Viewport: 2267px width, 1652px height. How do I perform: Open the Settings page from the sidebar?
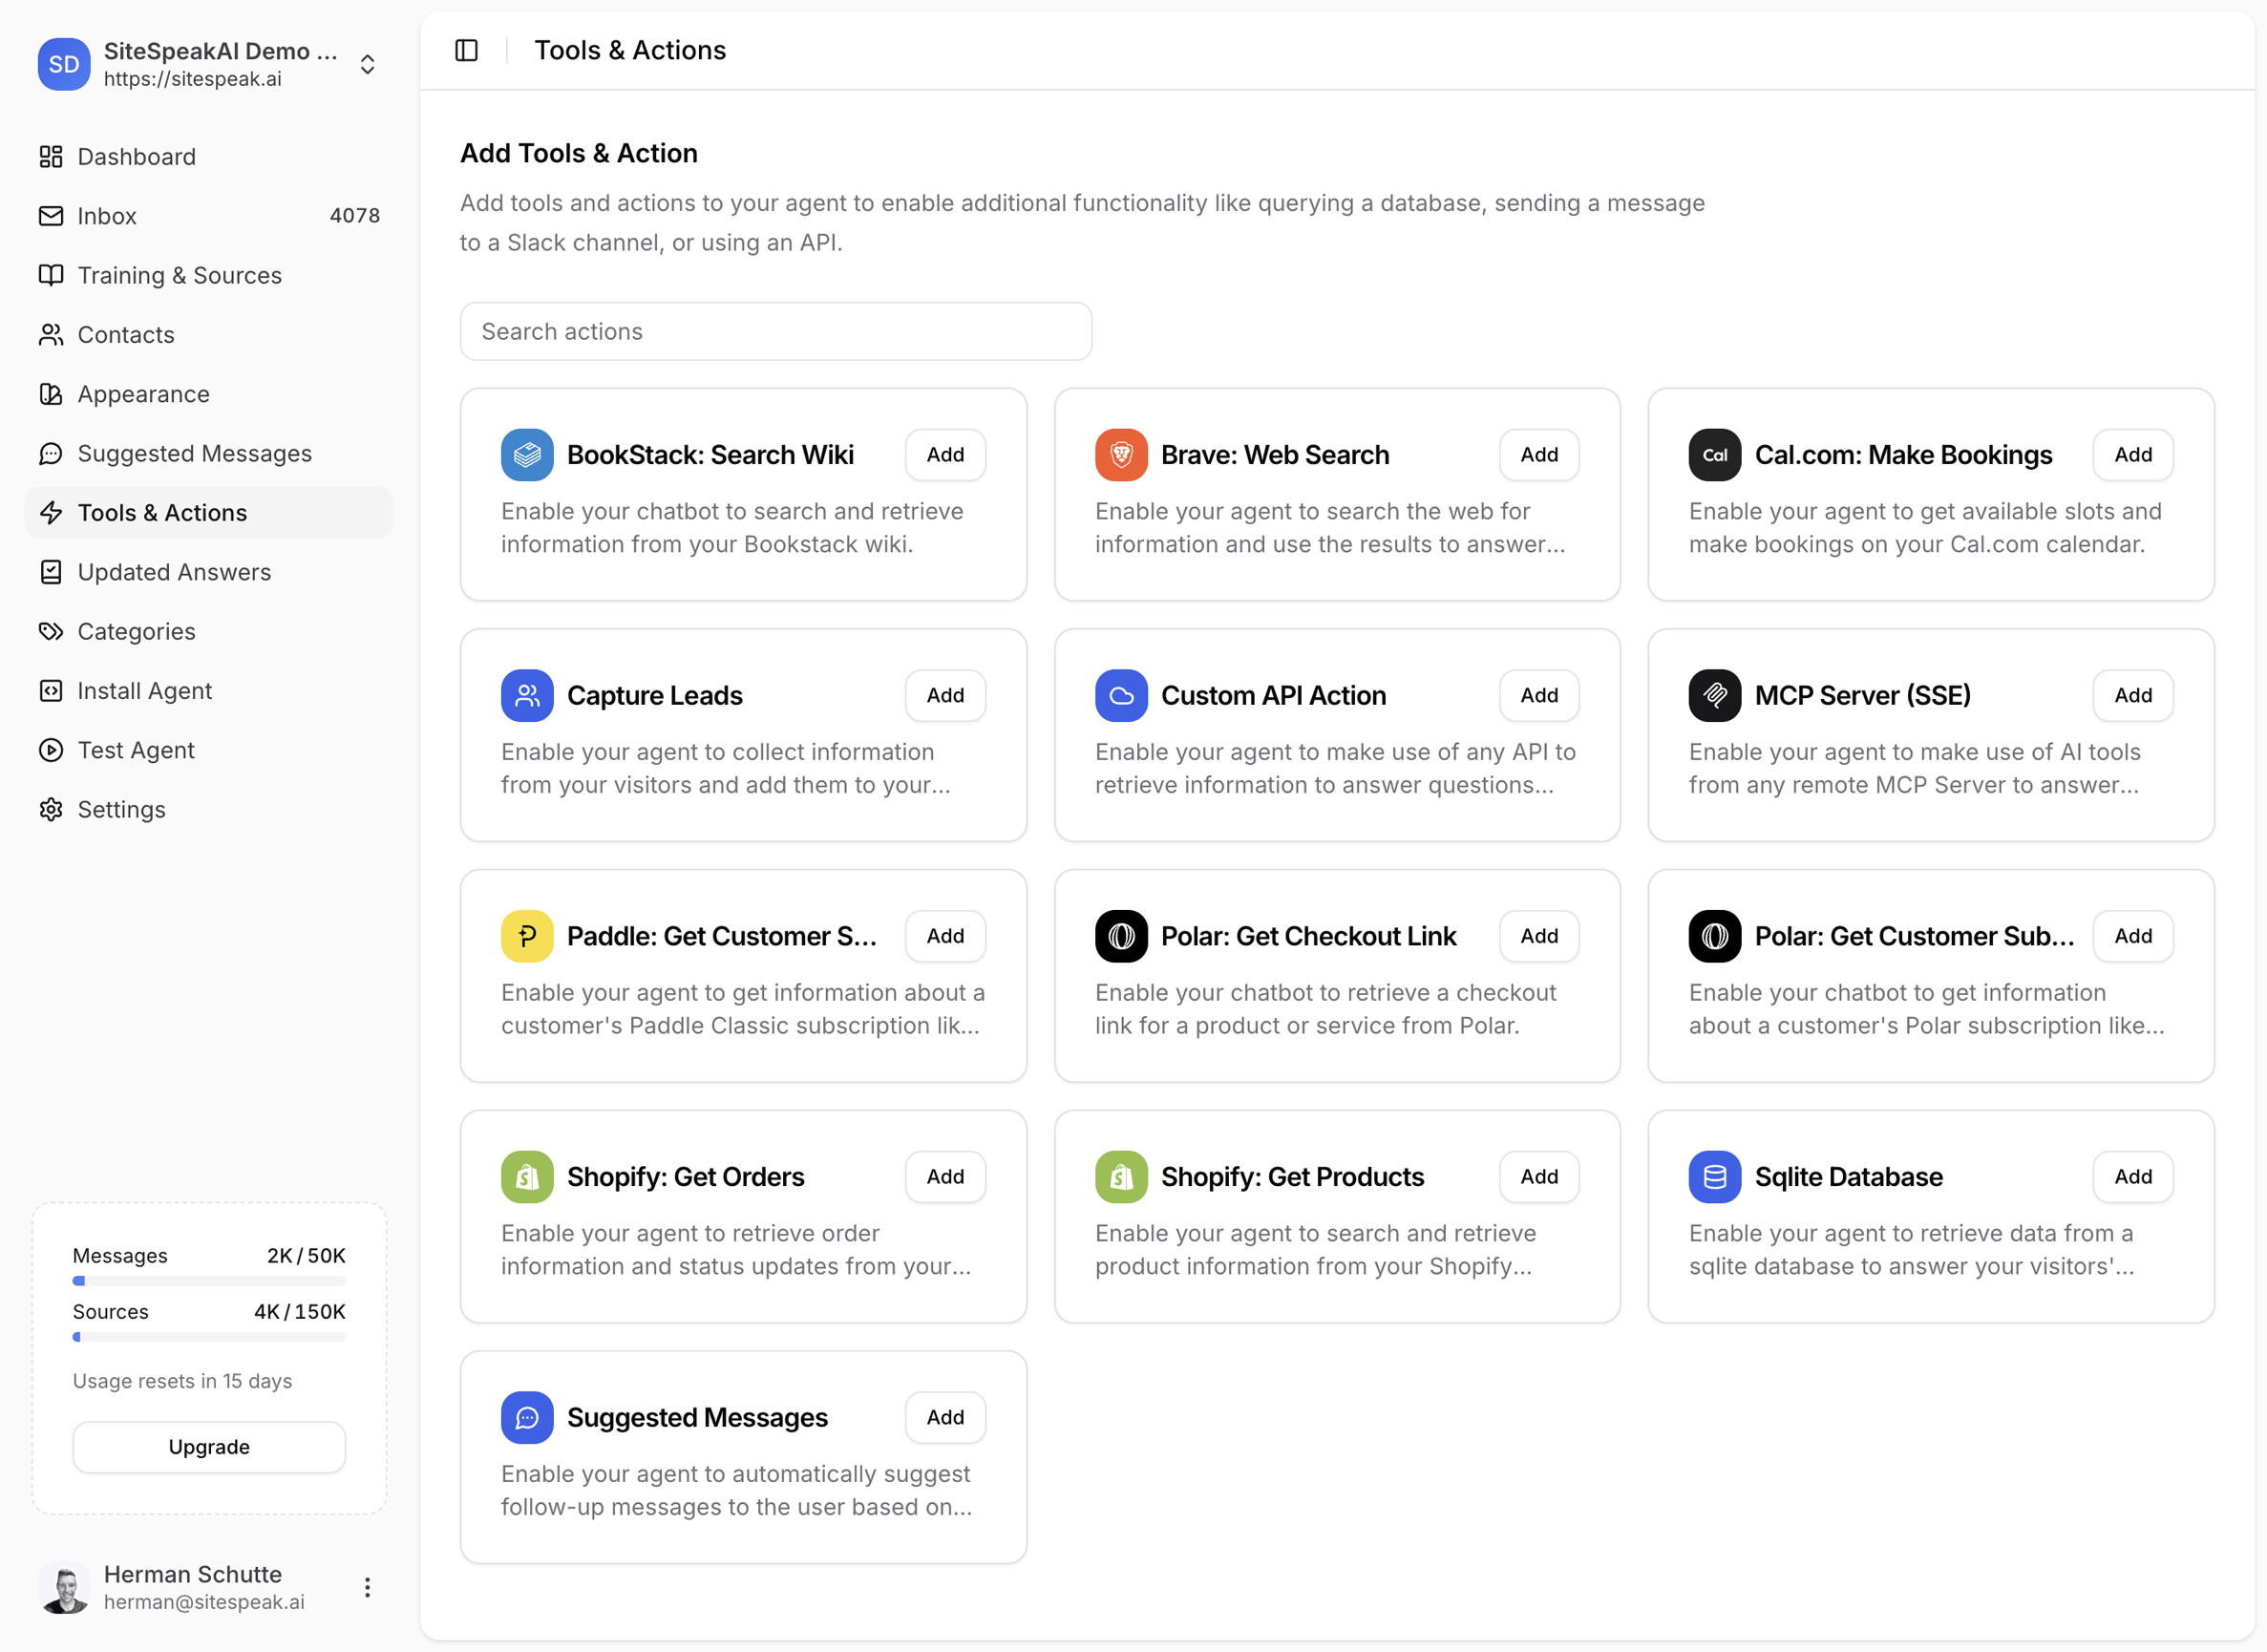[x=121, y=809]
